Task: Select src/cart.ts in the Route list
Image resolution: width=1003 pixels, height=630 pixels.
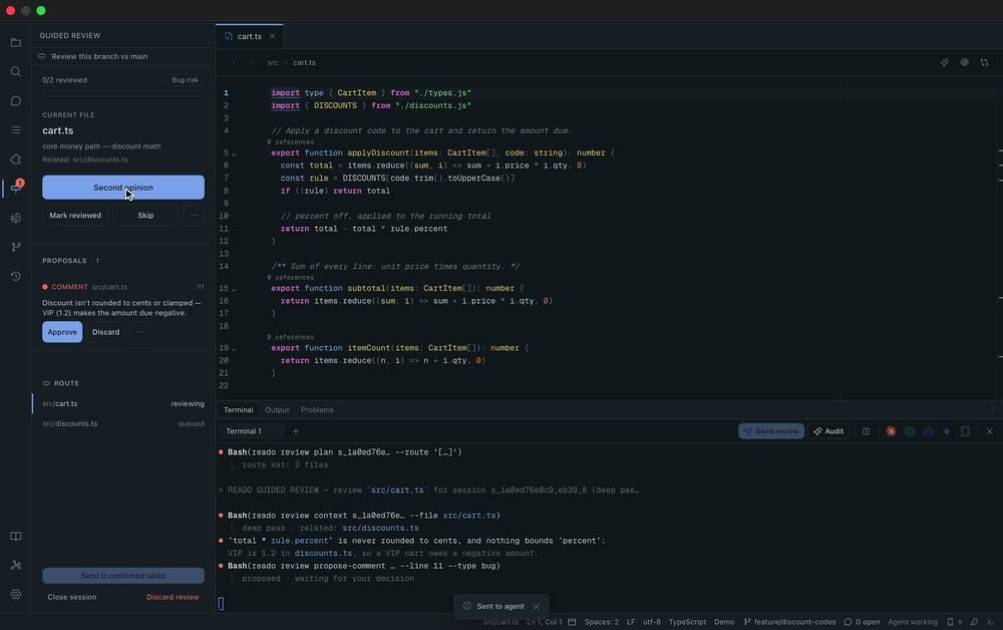Action: pyautogui.click(x=123, y=404)
